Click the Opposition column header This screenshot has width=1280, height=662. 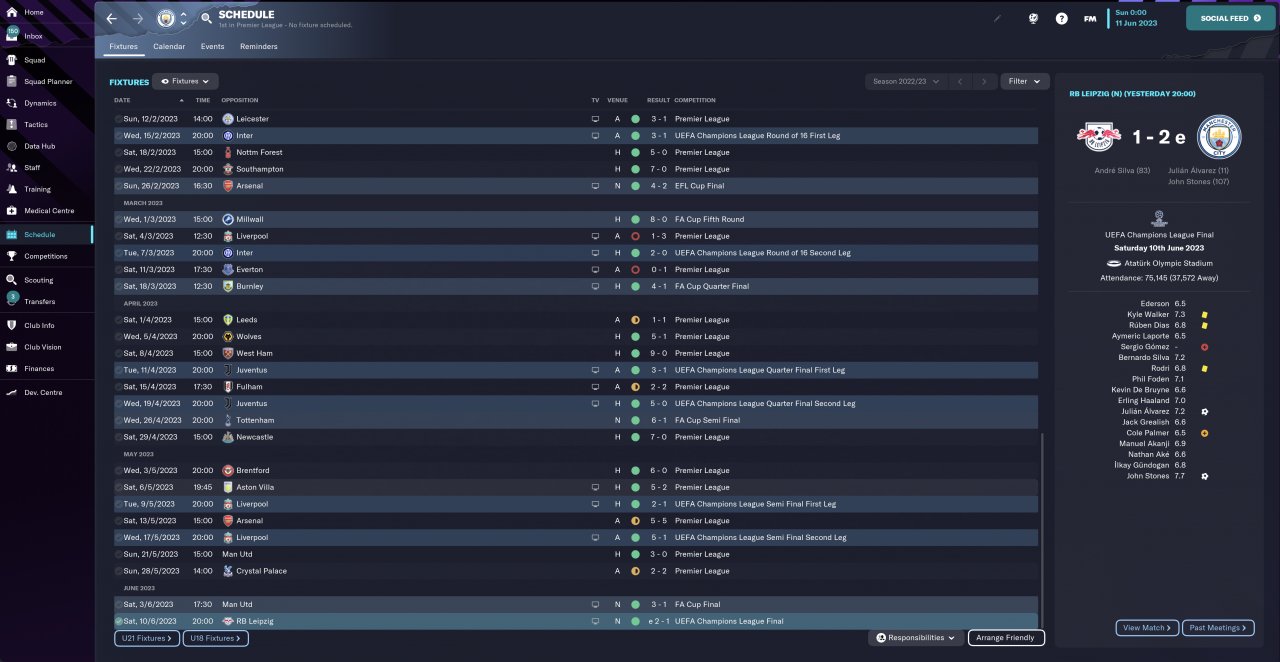click(240, 100)
